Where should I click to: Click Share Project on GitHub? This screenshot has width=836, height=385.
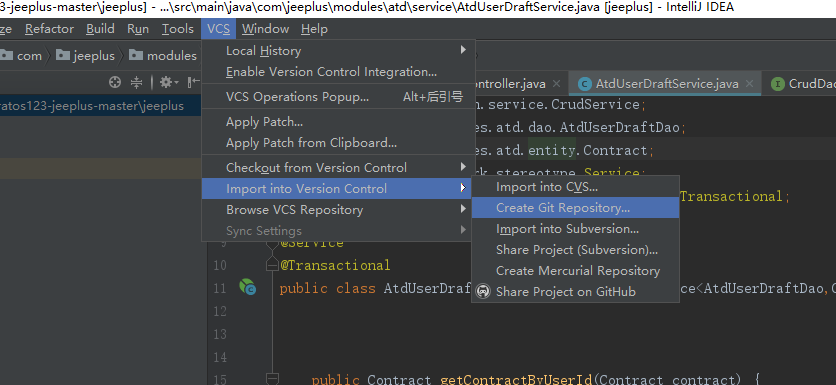pos(575,292)
